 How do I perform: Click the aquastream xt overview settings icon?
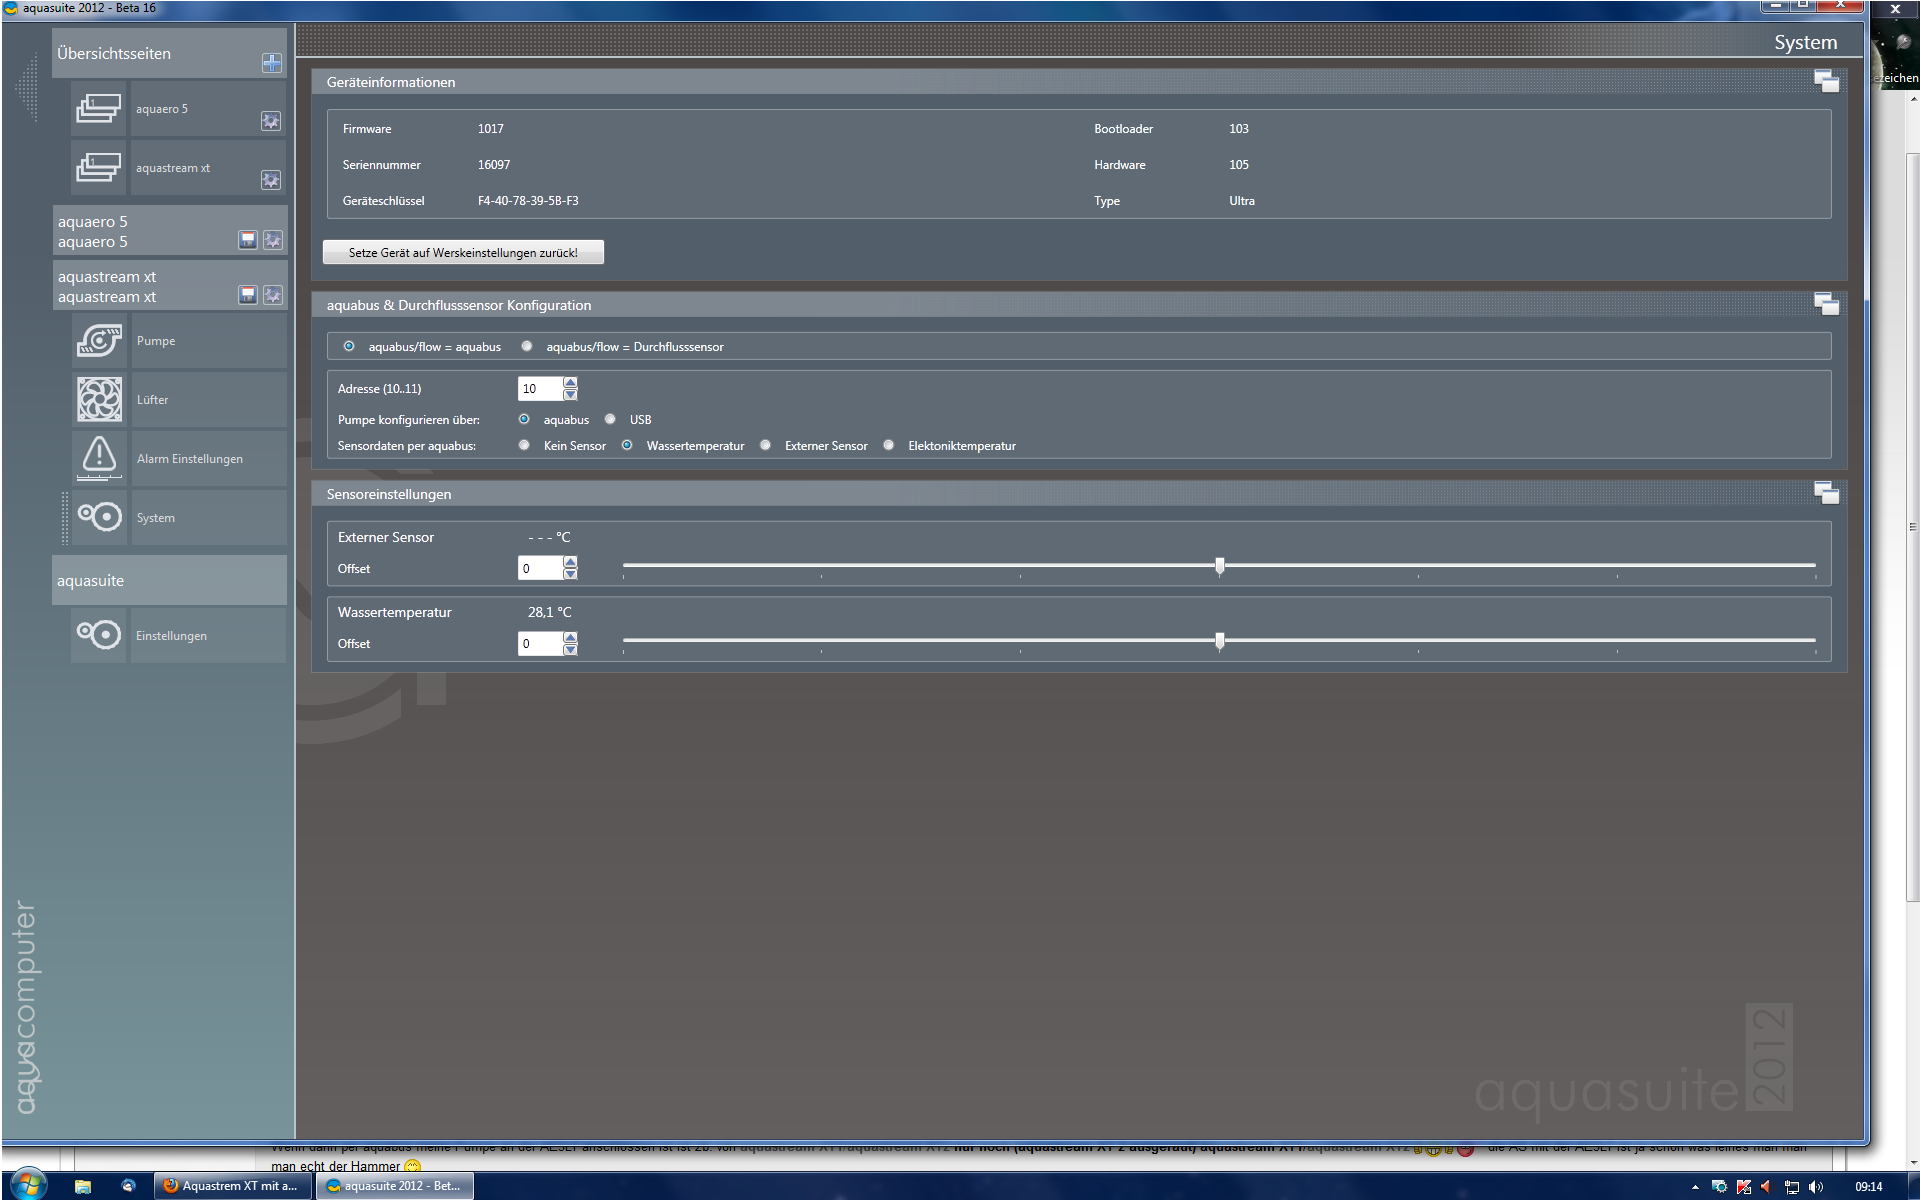271,180
